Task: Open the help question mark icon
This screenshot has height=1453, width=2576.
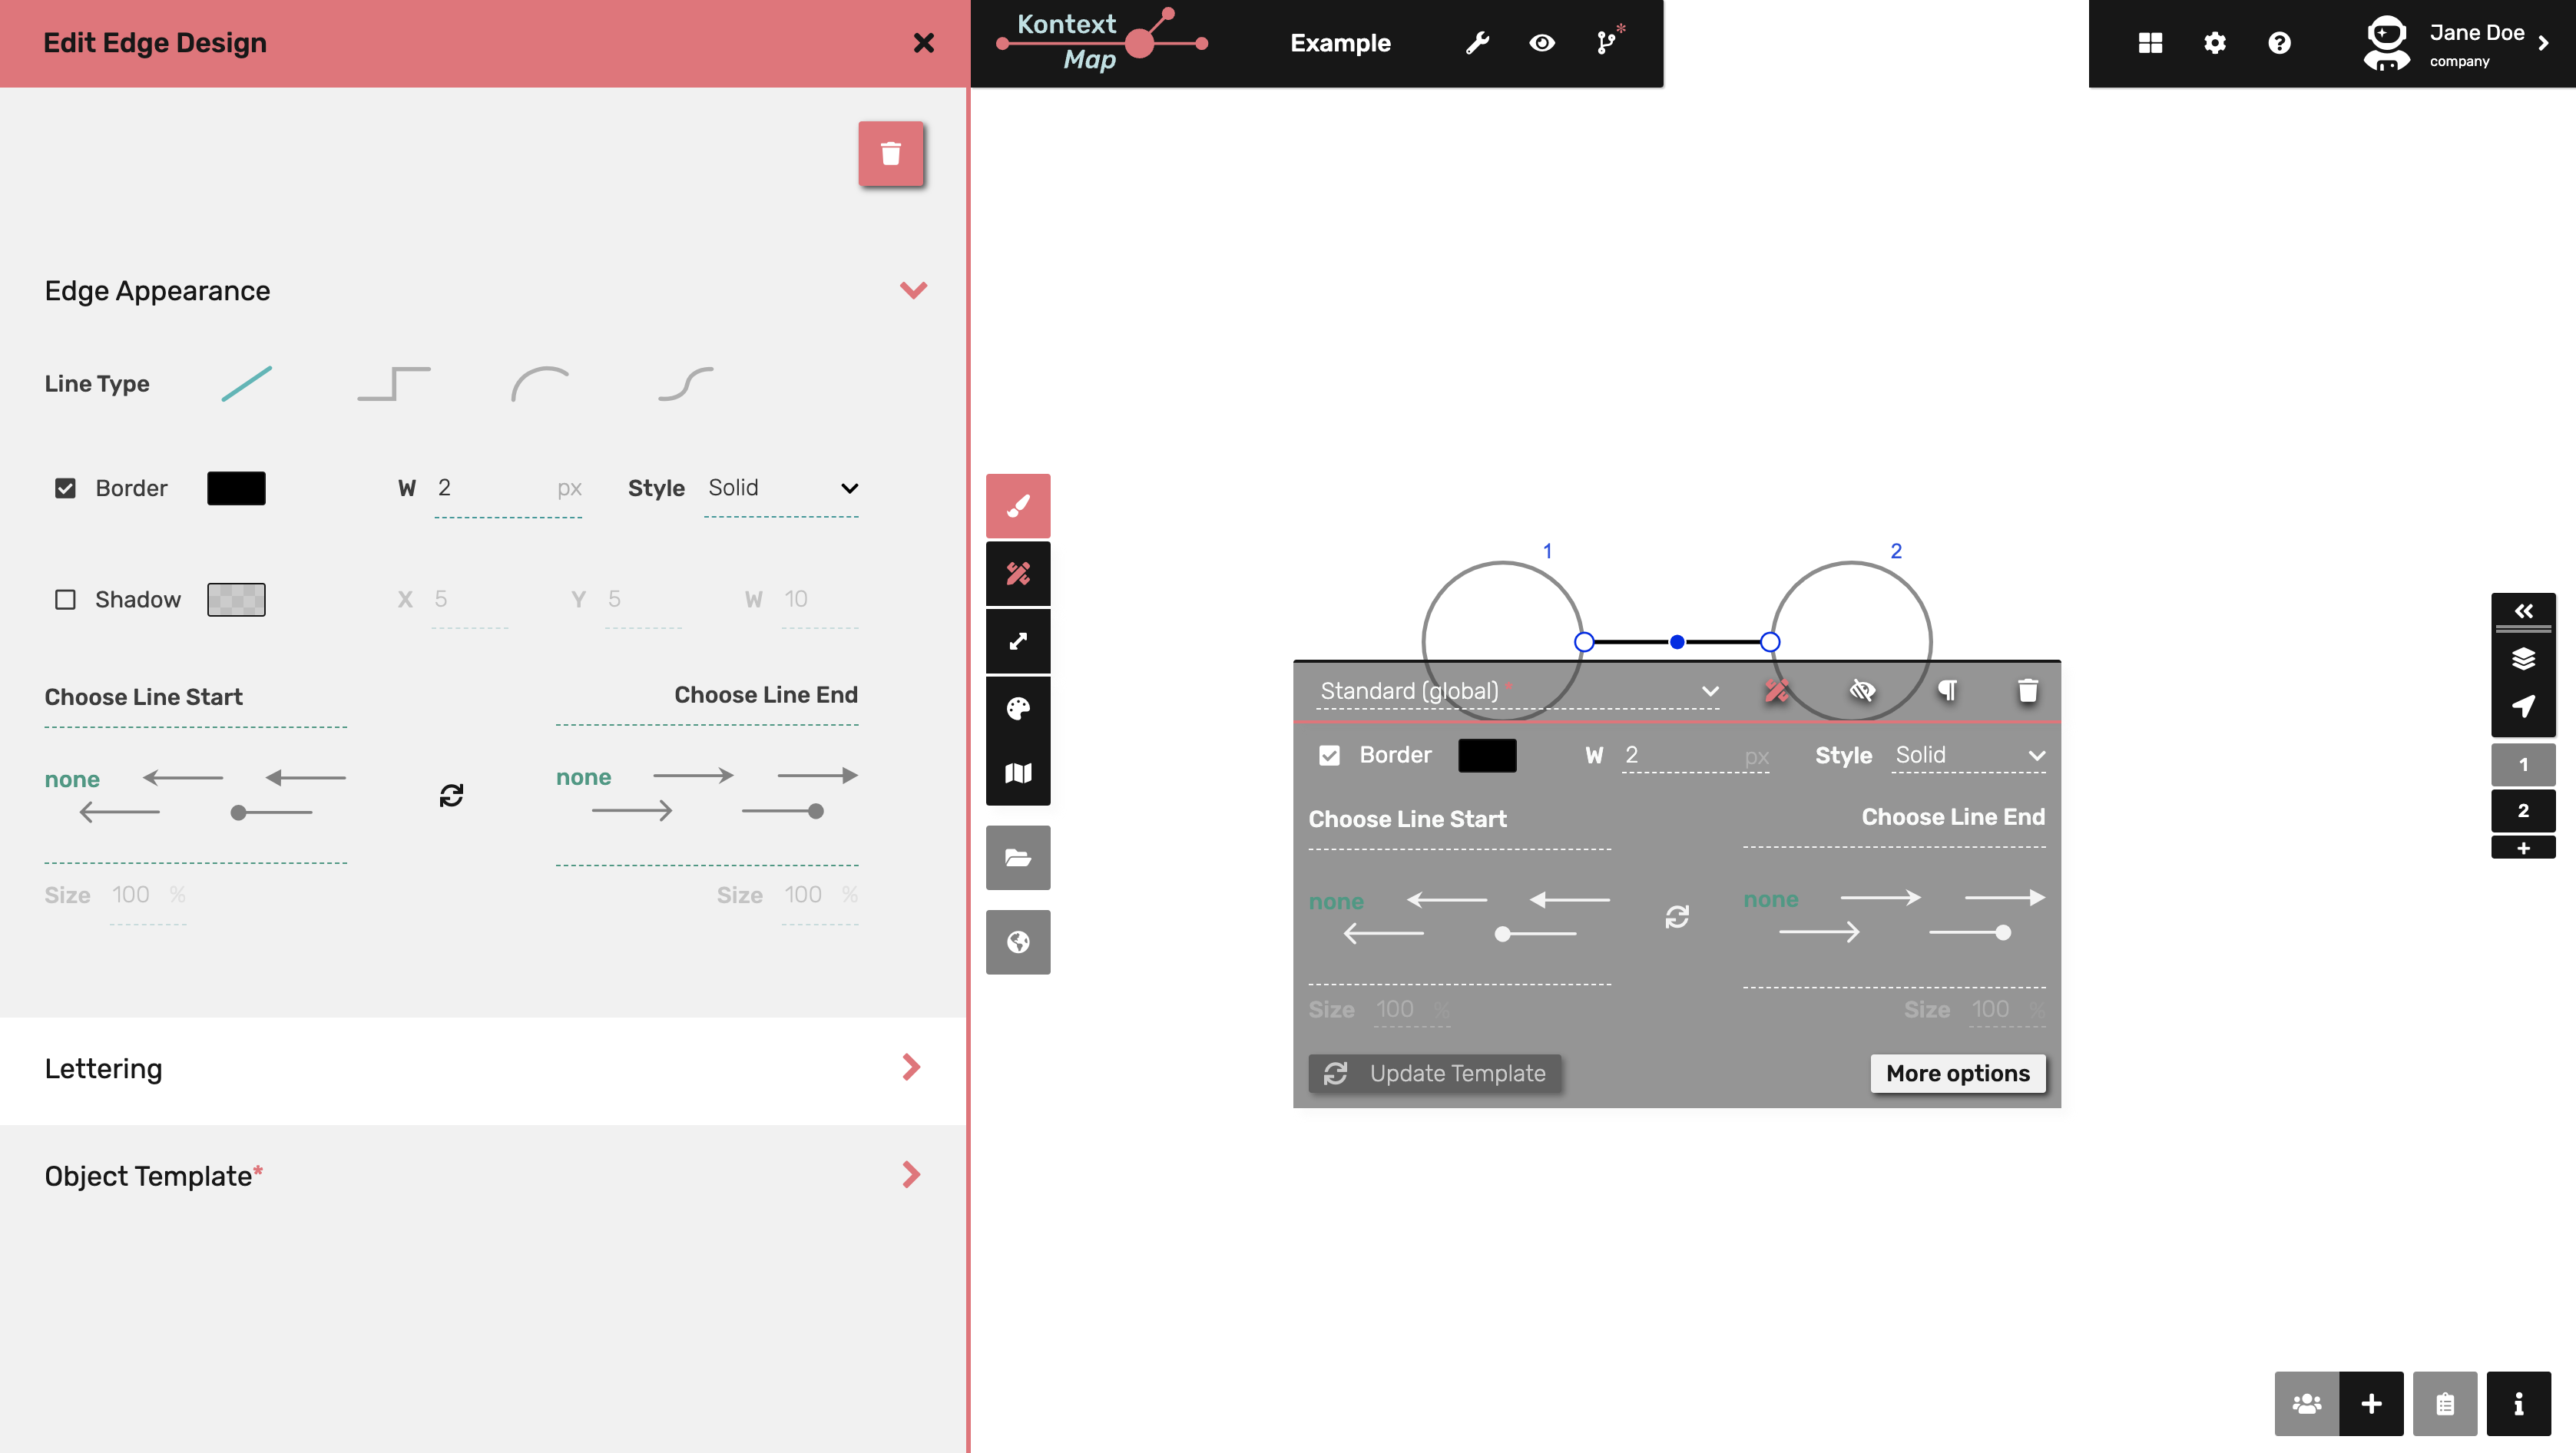Action: click(x=2279, y=43)
